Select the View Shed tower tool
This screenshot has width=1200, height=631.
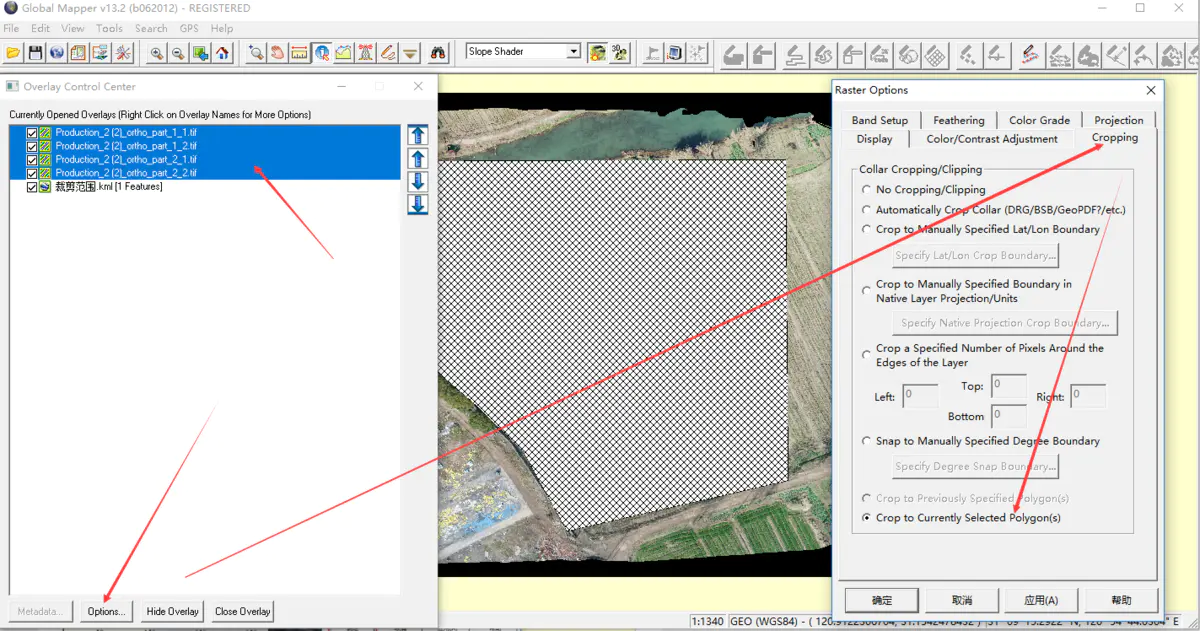pos(365,52)
